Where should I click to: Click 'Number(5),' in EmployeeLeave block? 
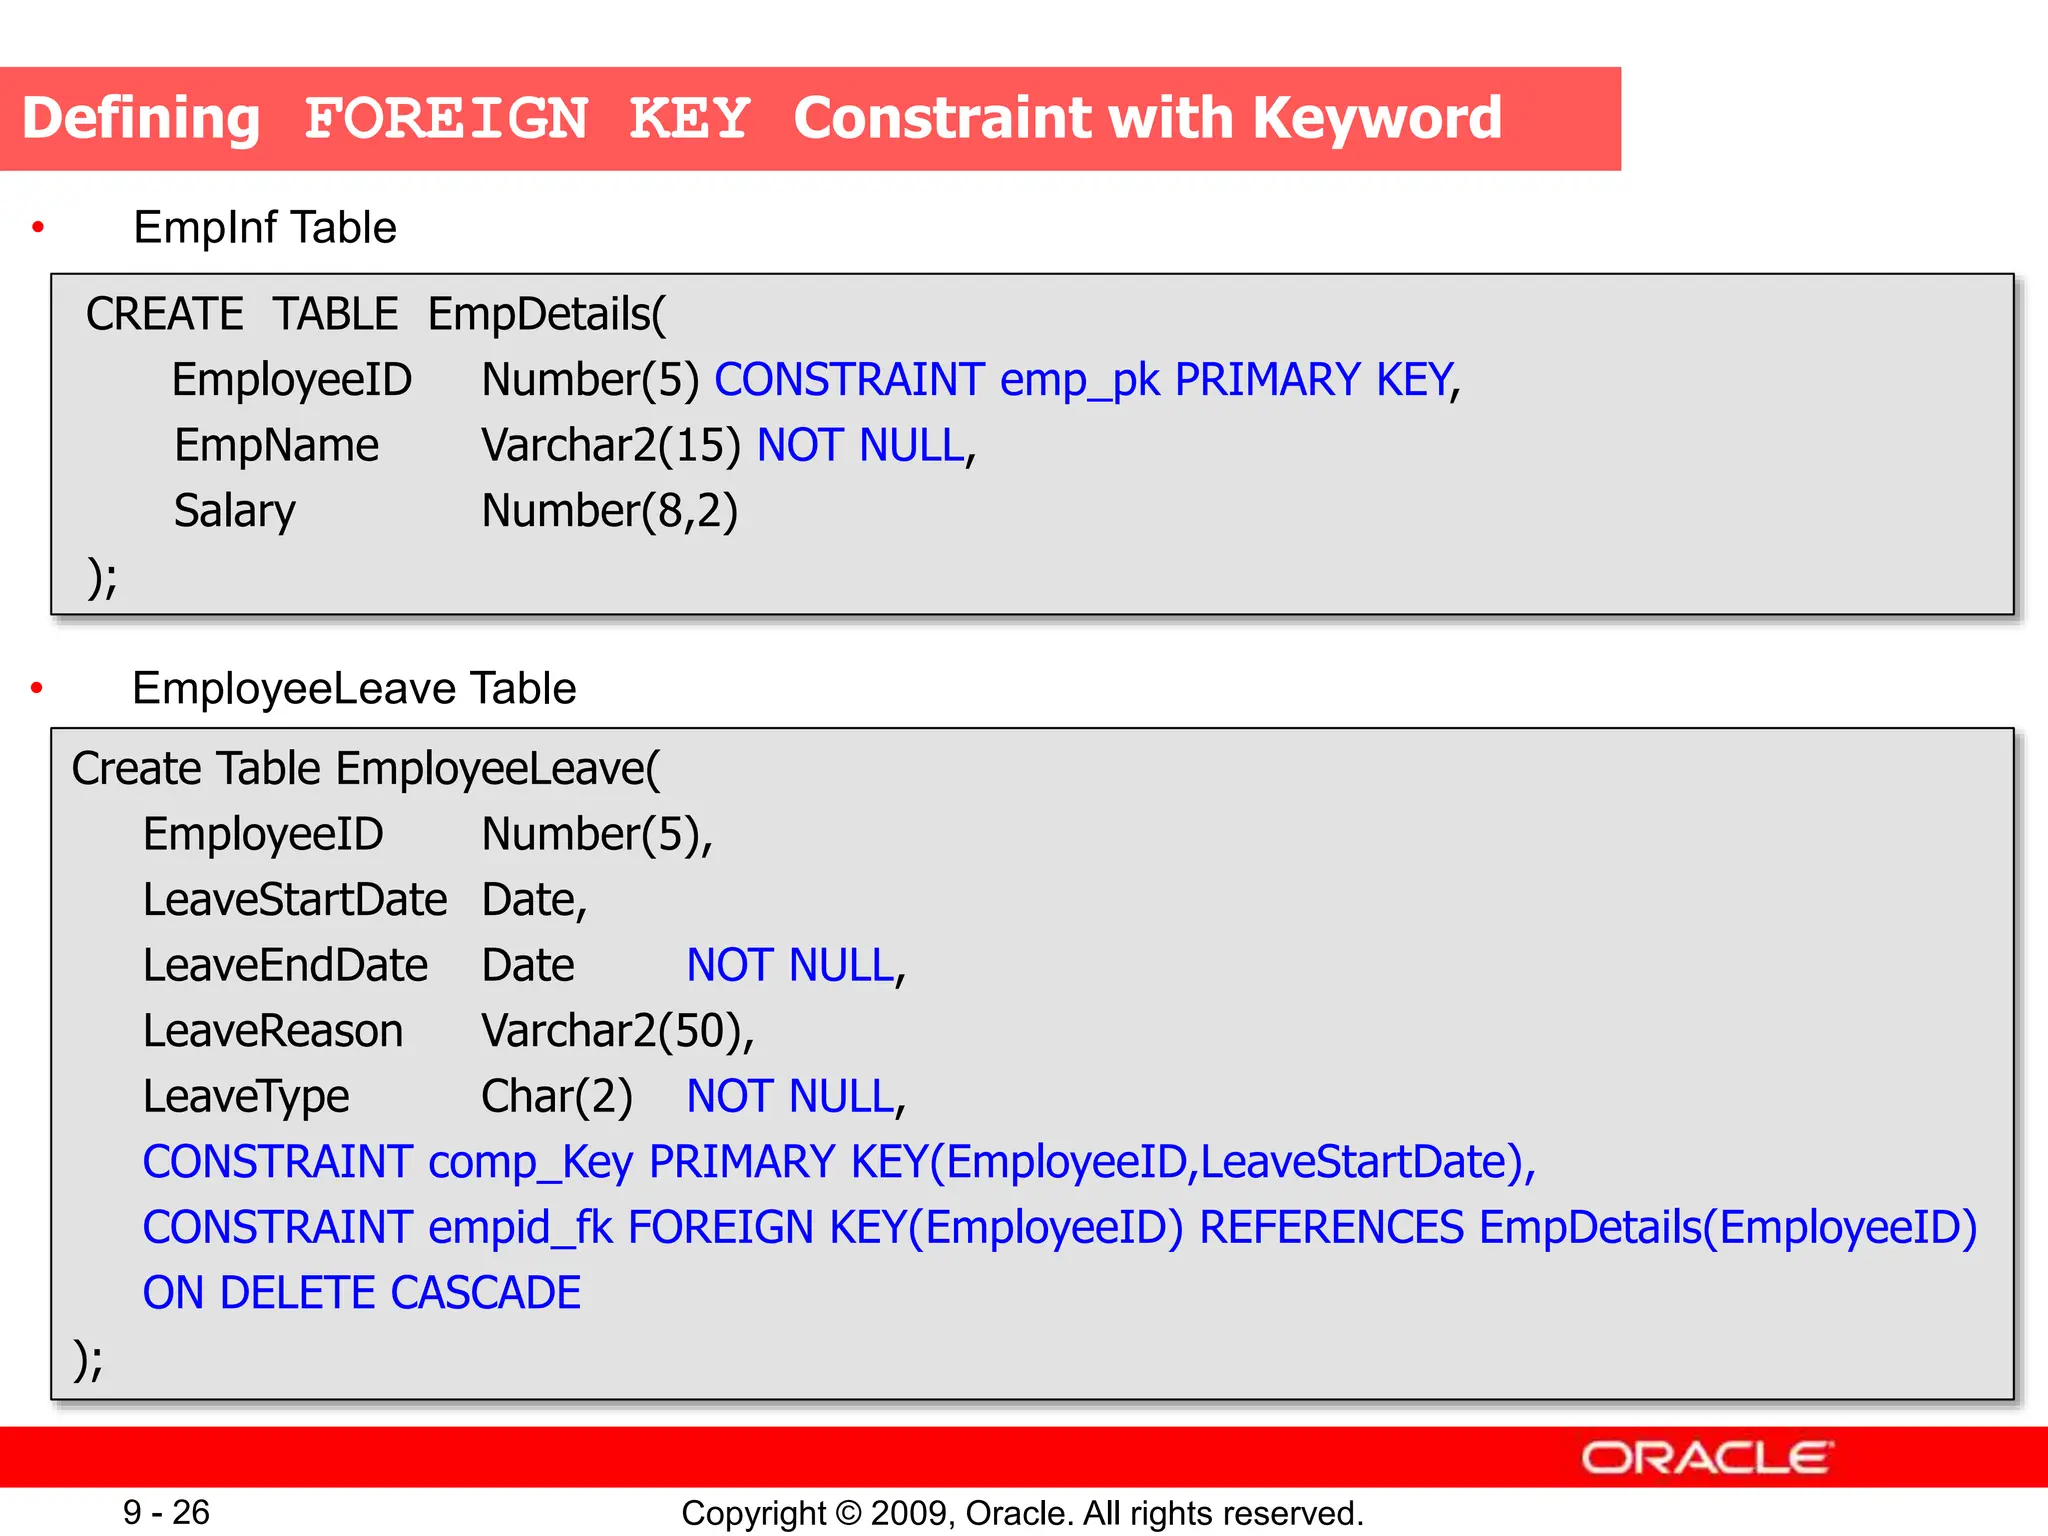[597, 834]
